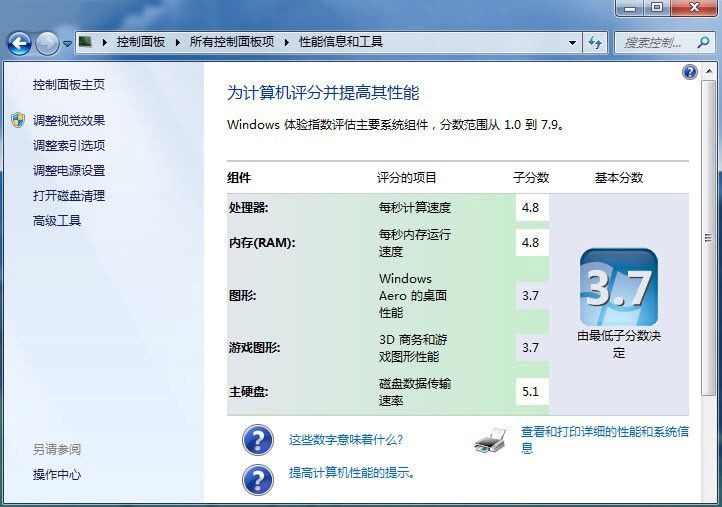Click the search magnifier icon
Viewport: 722px width, 507px height.
click(x=703, y=43)
